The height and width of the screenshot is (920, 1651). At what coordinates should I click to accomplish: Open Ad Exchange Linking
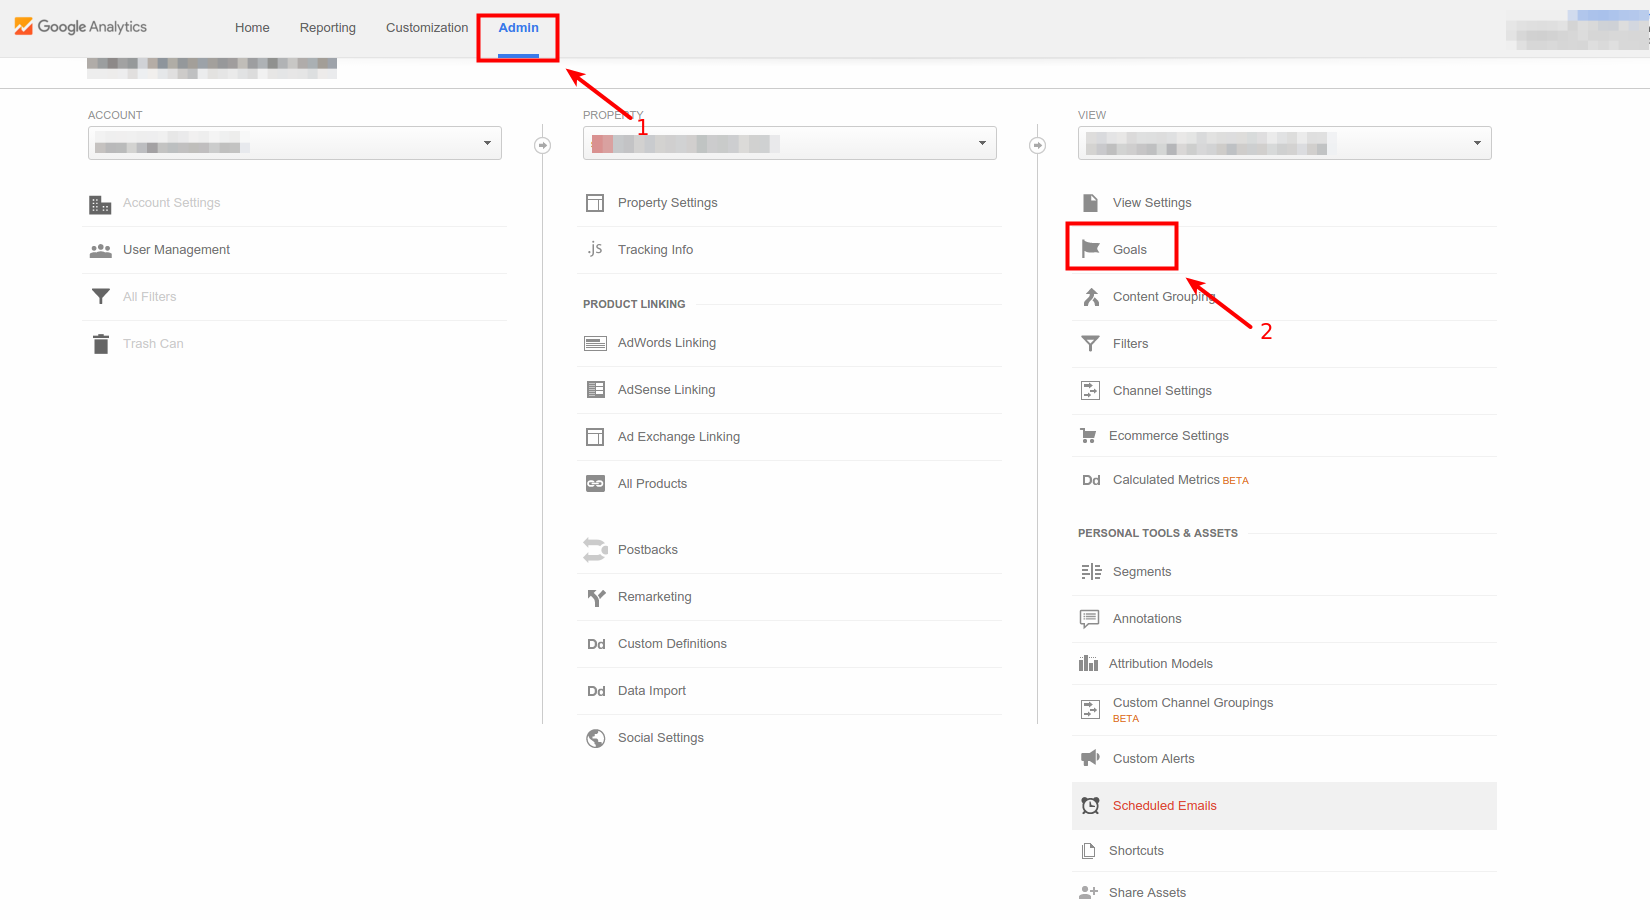click(679, 437)
